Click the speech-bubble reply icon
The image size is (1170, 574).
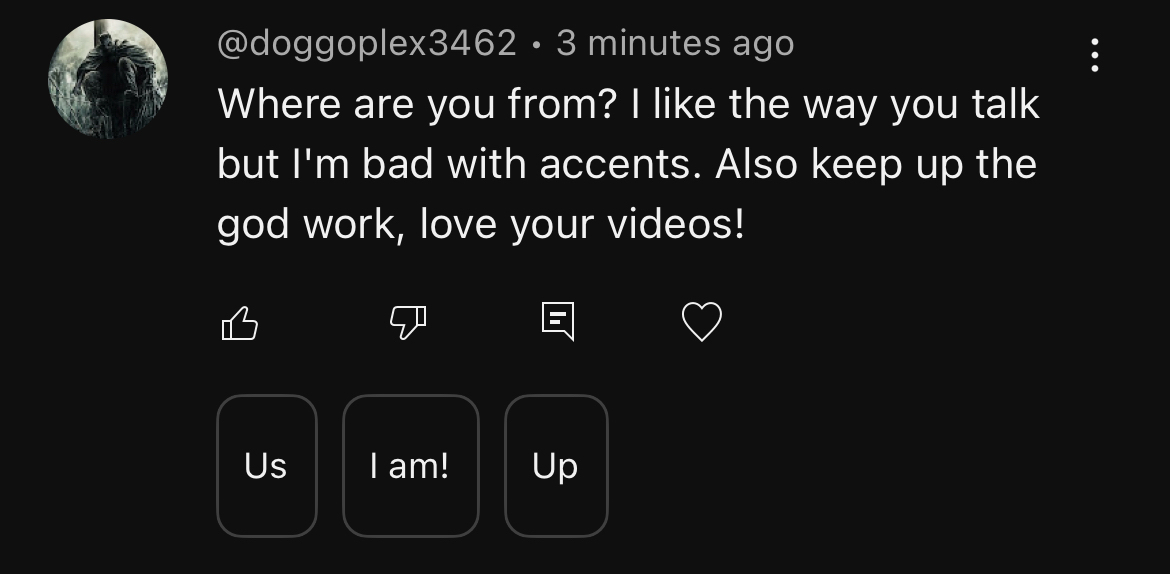pyautogui.click(x=557, y=321)
